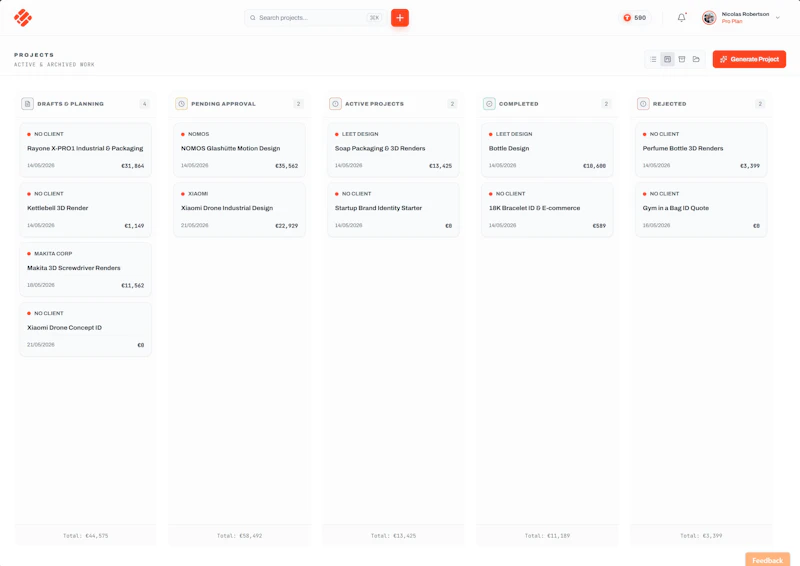Click the €31,864 amount
Image resolution: width=800 pixels, height=566 pixels.
click(x=133, y=166)
